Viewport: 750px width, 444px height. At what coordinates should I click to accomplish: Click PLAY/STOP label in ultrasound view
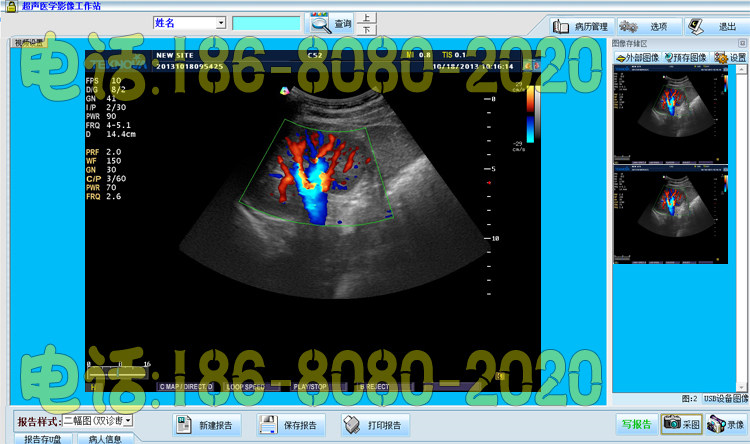tap(310, 387)
